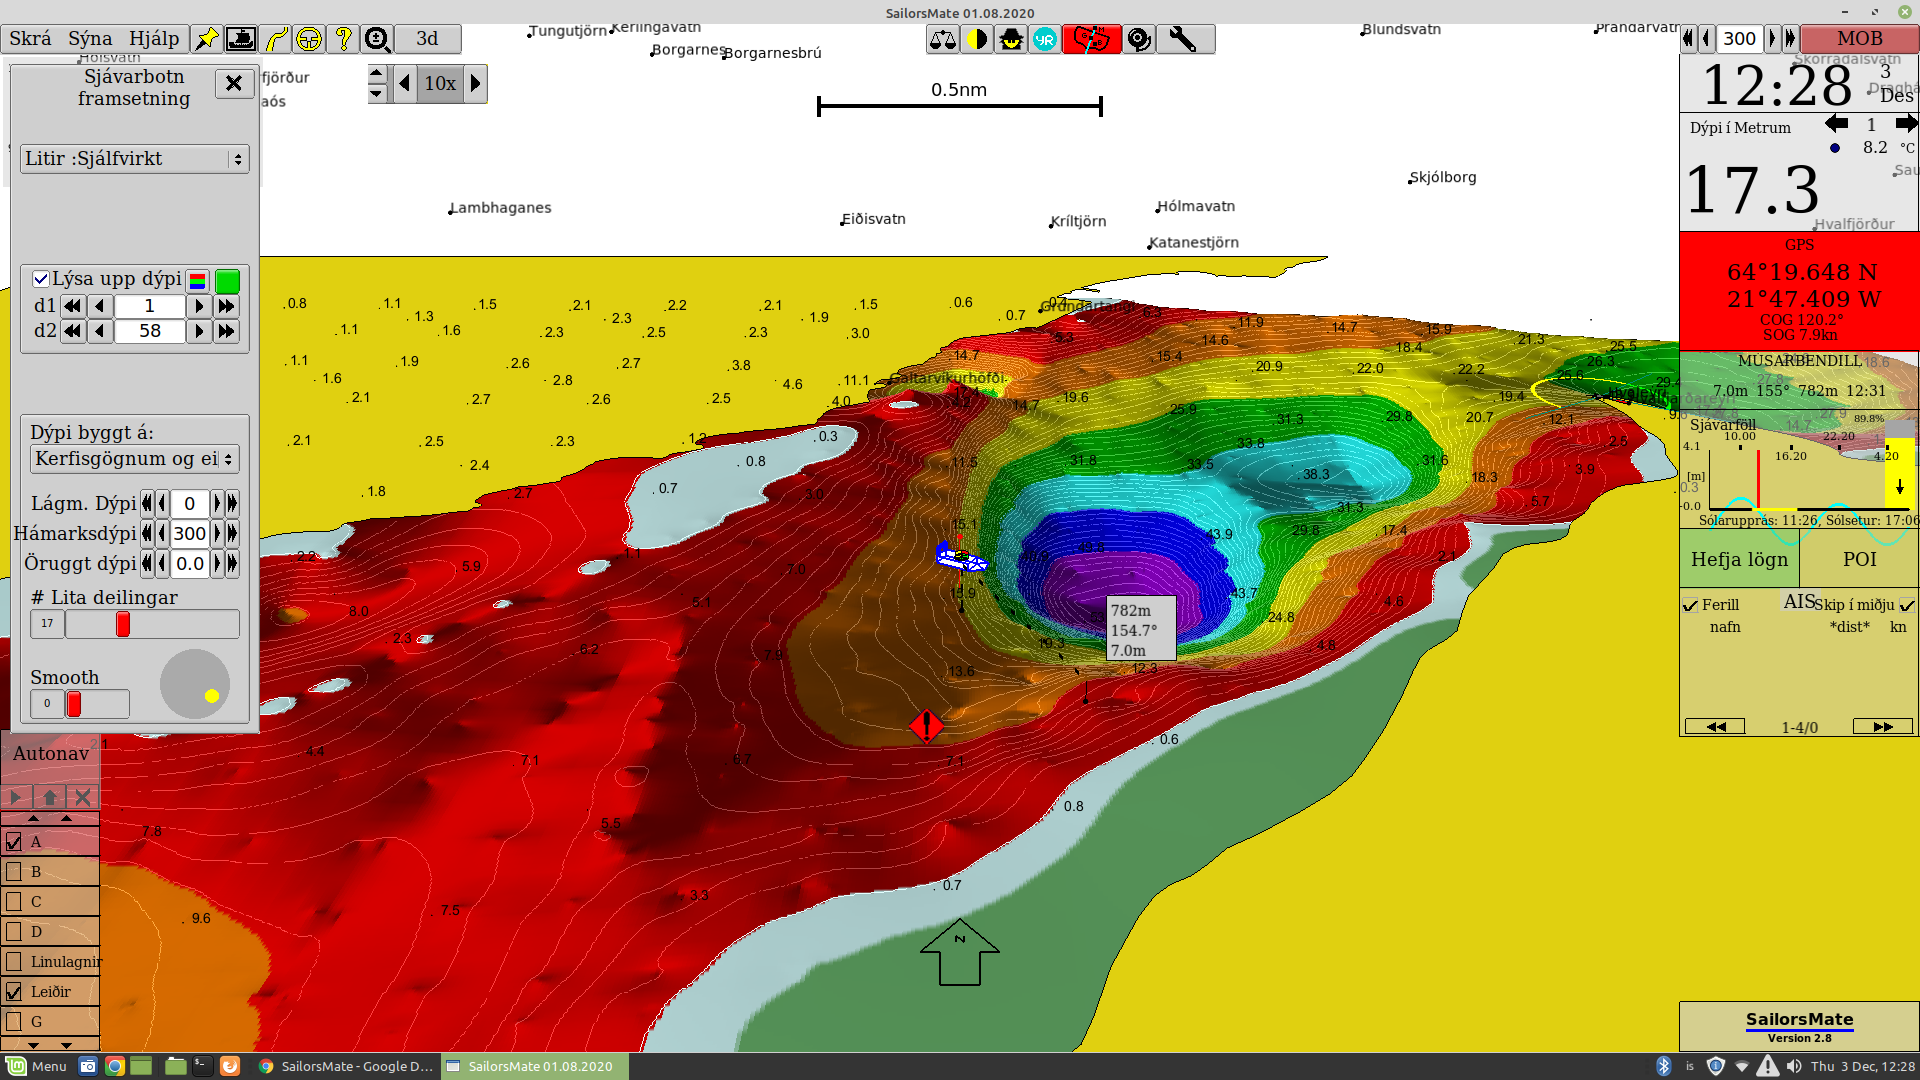Click the Lita deilingar slider

pyautogui.click(x=152, y=624)
